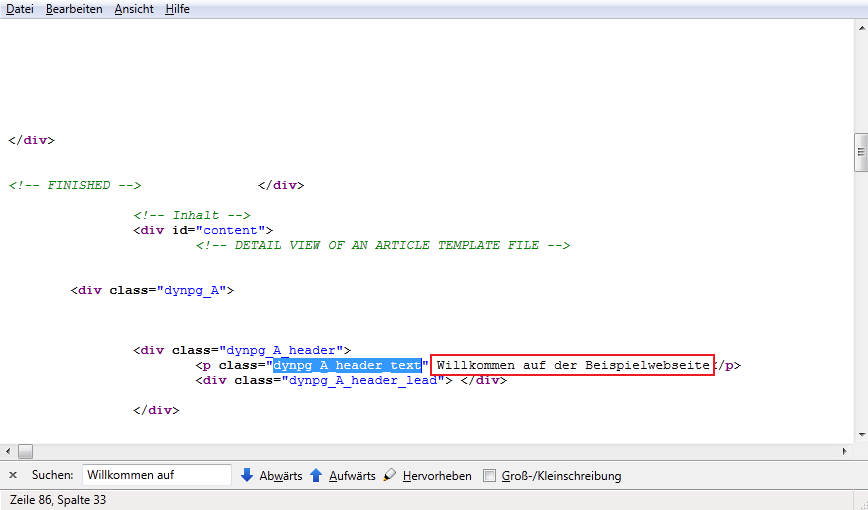Click the Abwärts down-arrow search button
Viewport: 868px width, 510px height.
click(271, 476)
